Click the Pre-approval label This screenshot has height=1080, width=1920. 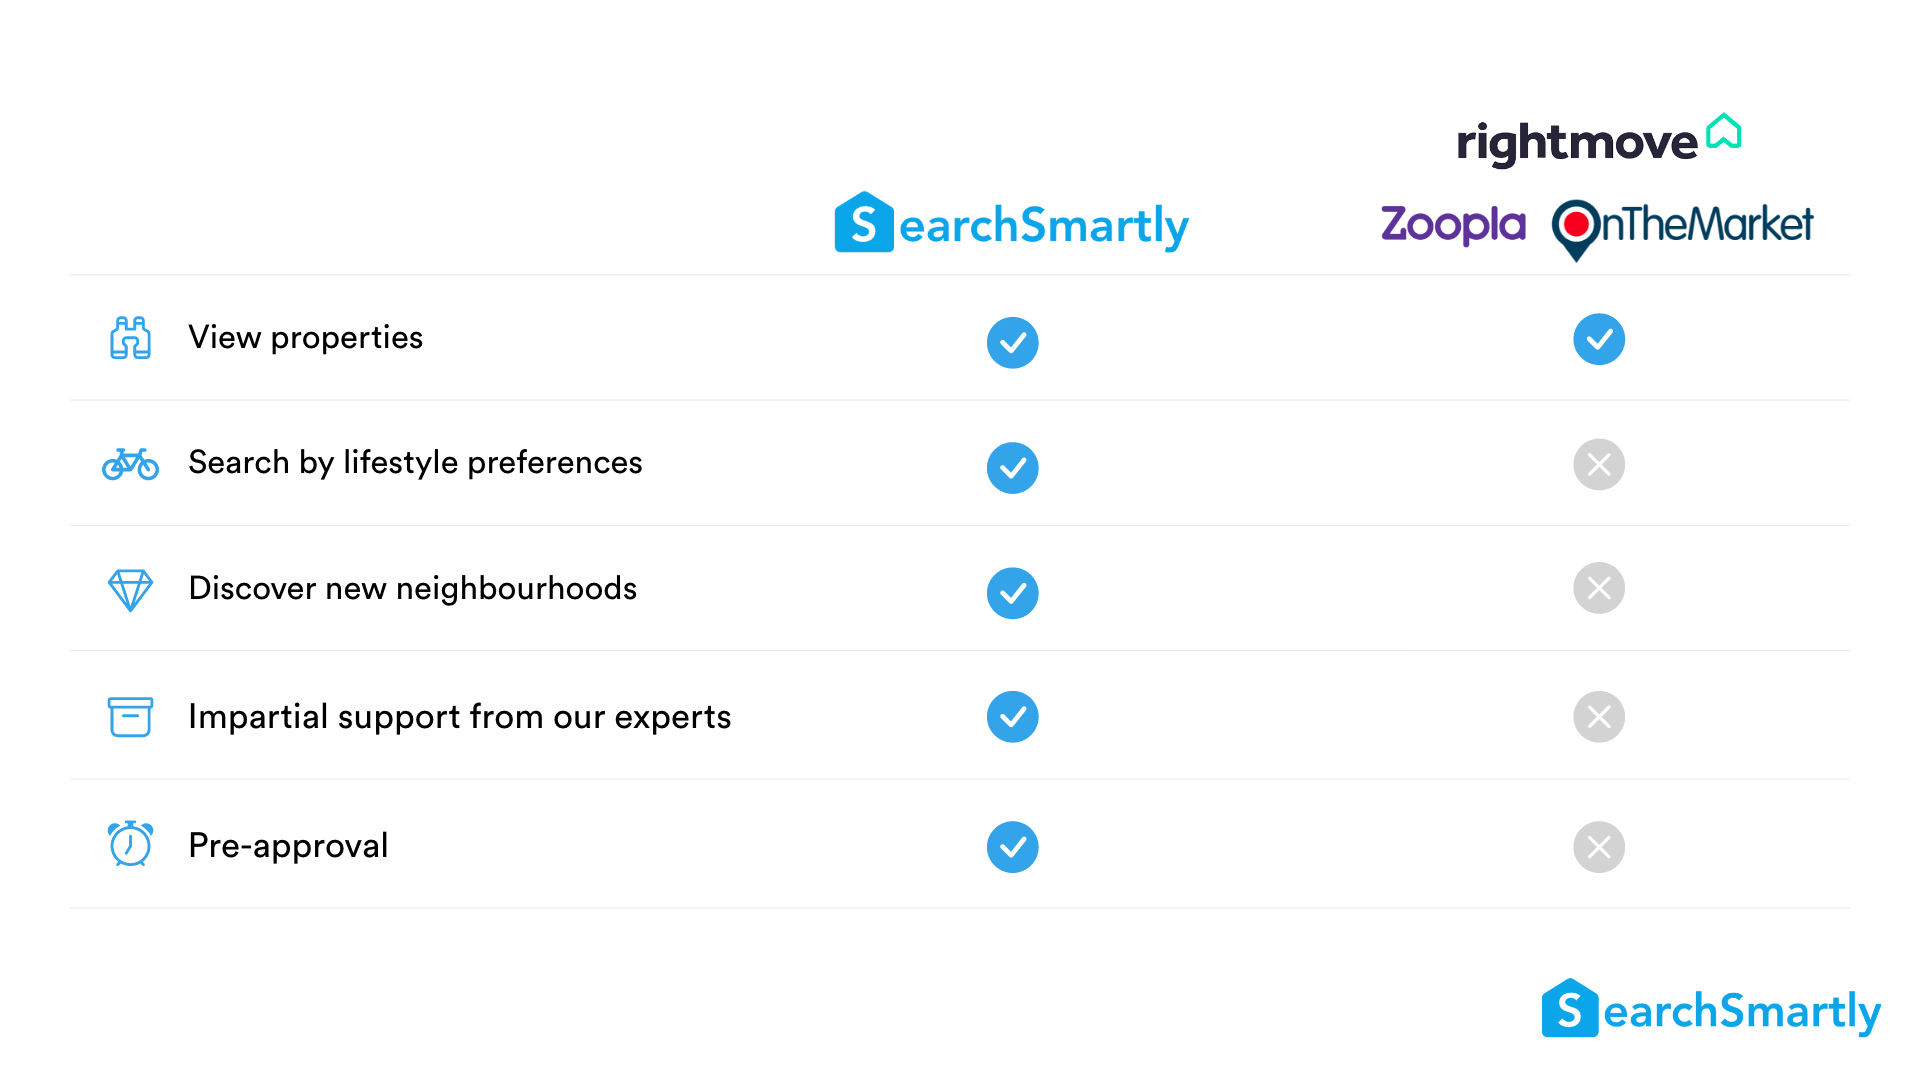point(288,846)
